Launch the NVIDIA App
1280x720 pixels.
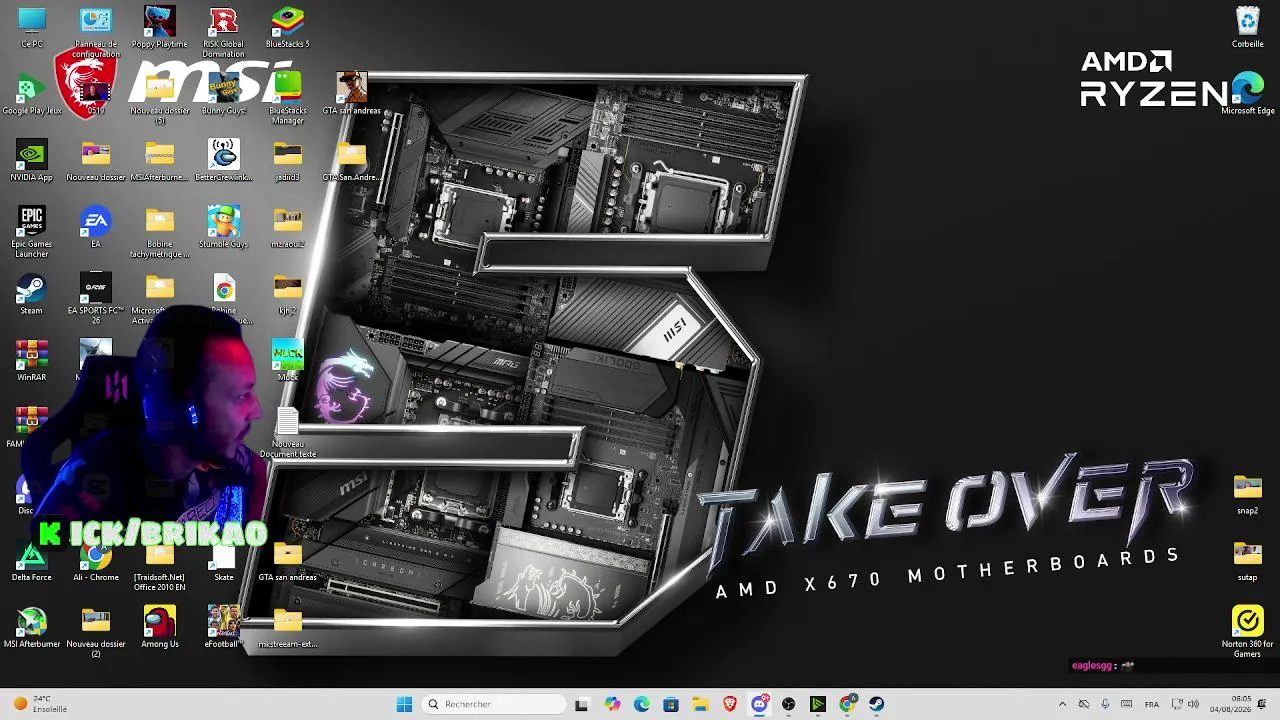tap(32, 161)
